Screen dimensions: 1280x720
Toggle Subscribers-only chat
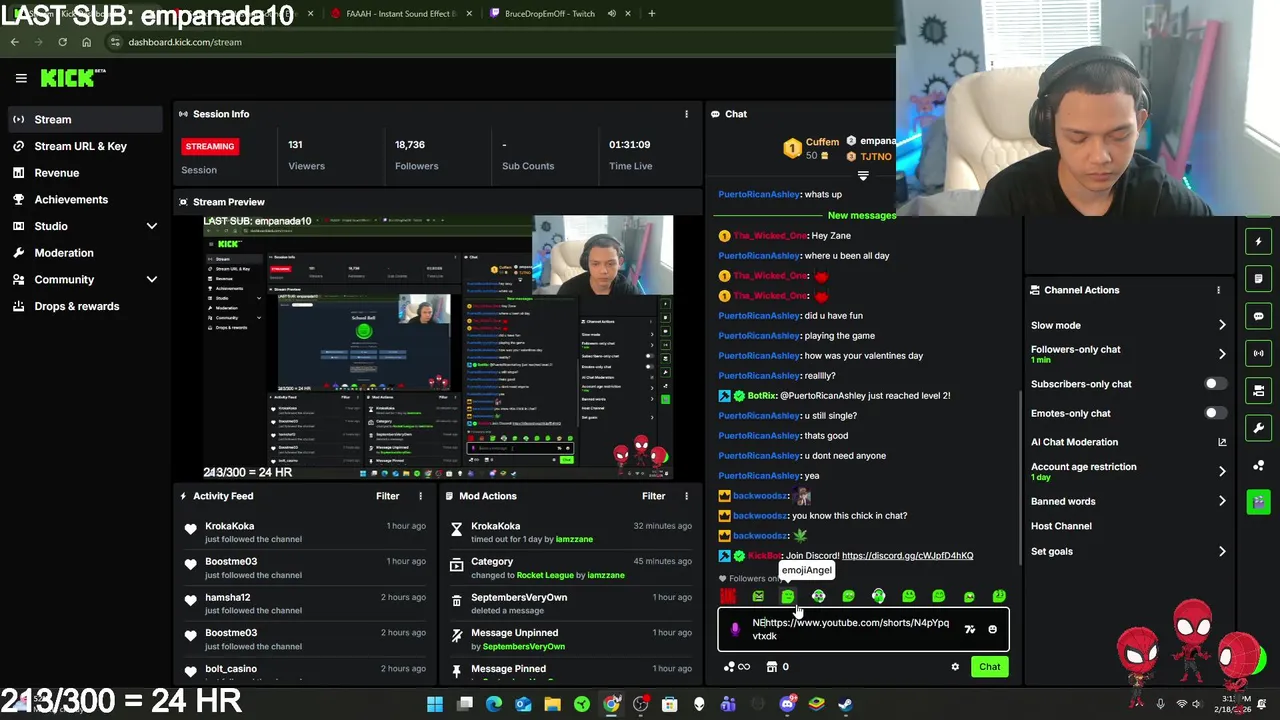pos(1215,384)
